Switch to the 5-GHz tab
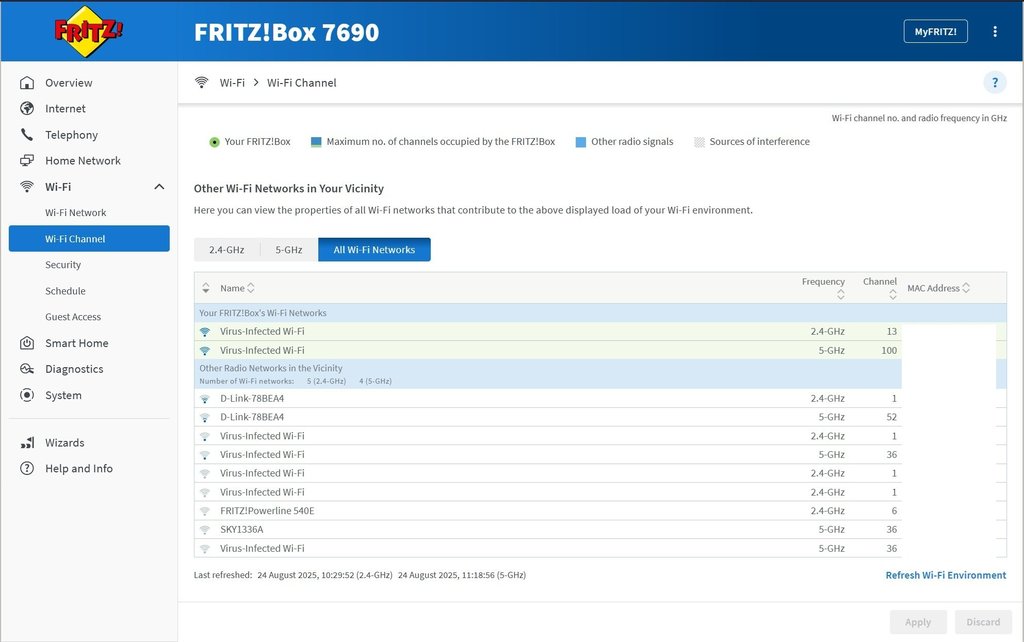 click(289, 250)
